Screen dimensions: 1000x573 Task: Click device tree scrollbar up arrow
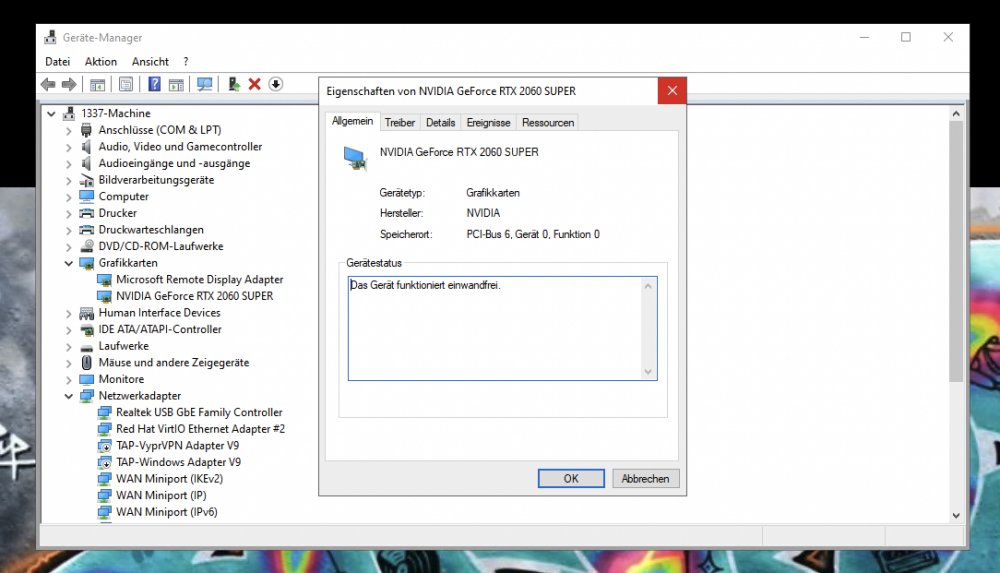coord(956,114)
